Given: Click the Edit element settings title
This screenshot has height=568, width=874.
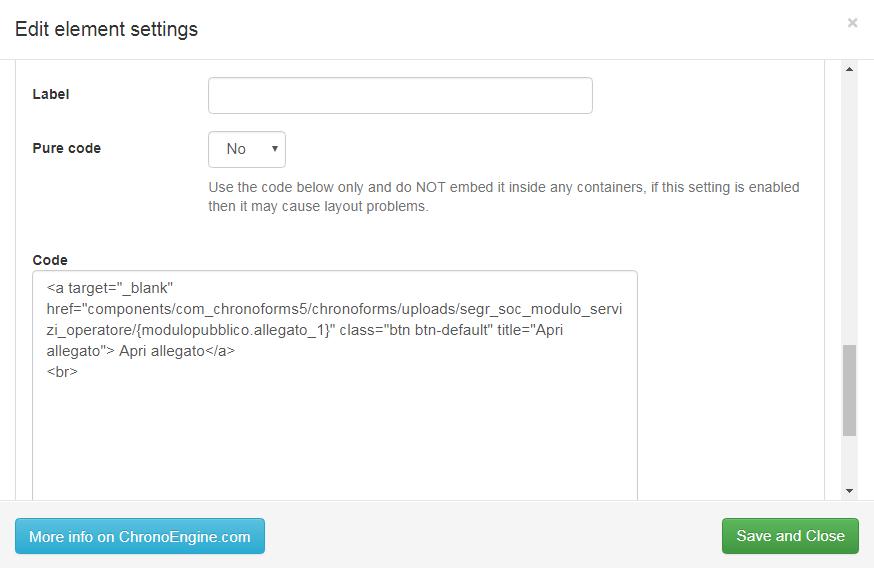Looking at the screenshot, I should click(106, 29).
